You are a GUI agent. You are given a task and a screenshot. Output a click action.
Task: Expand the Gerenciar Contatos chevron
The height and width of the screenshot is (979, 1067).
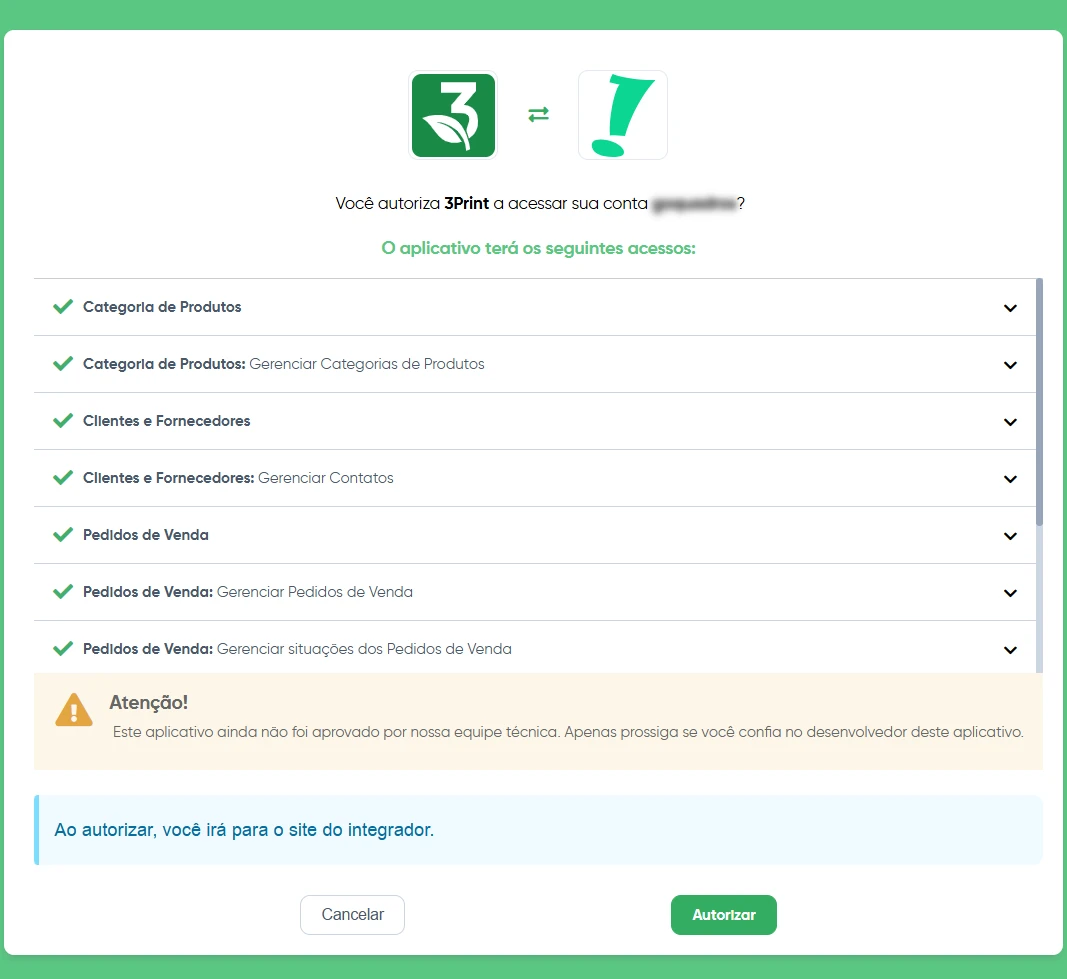[1011, 479]
